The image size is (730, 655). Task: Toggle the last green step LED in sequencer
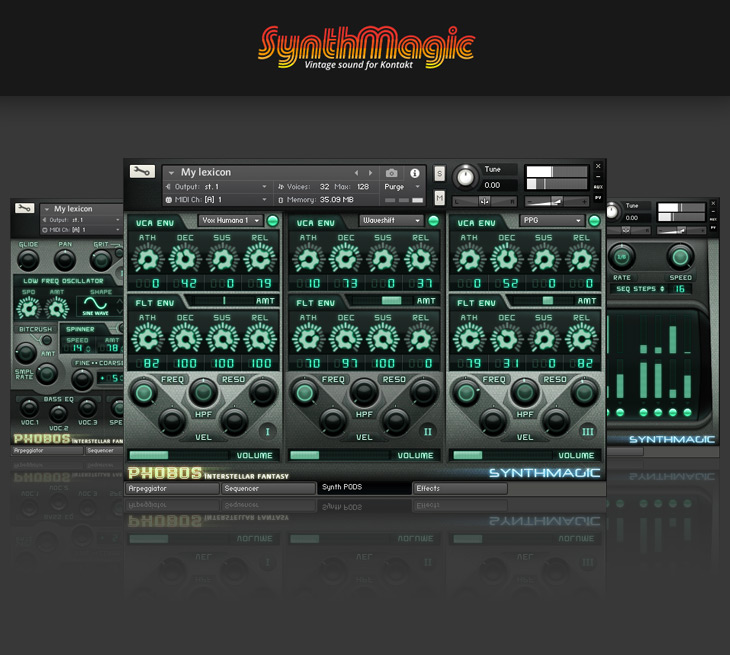point(687,412)
